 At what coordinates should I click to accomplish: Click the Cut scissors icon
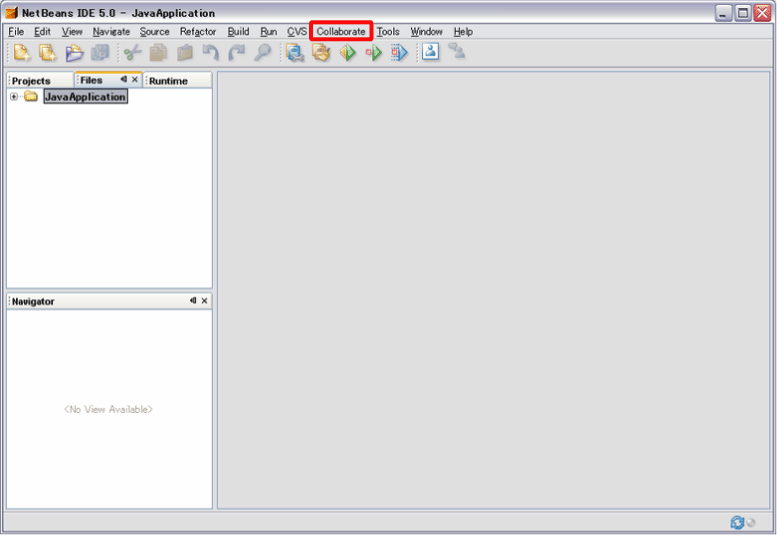132,53
